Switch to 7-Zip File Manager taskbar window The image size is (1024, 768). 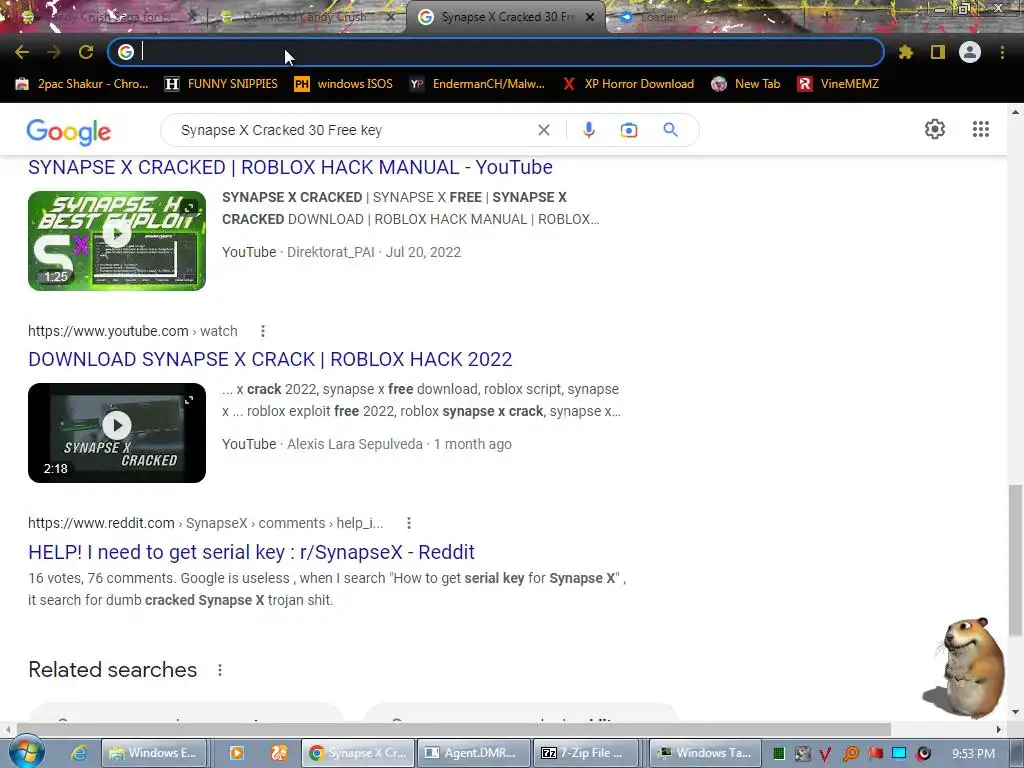[x=584, y=753]
